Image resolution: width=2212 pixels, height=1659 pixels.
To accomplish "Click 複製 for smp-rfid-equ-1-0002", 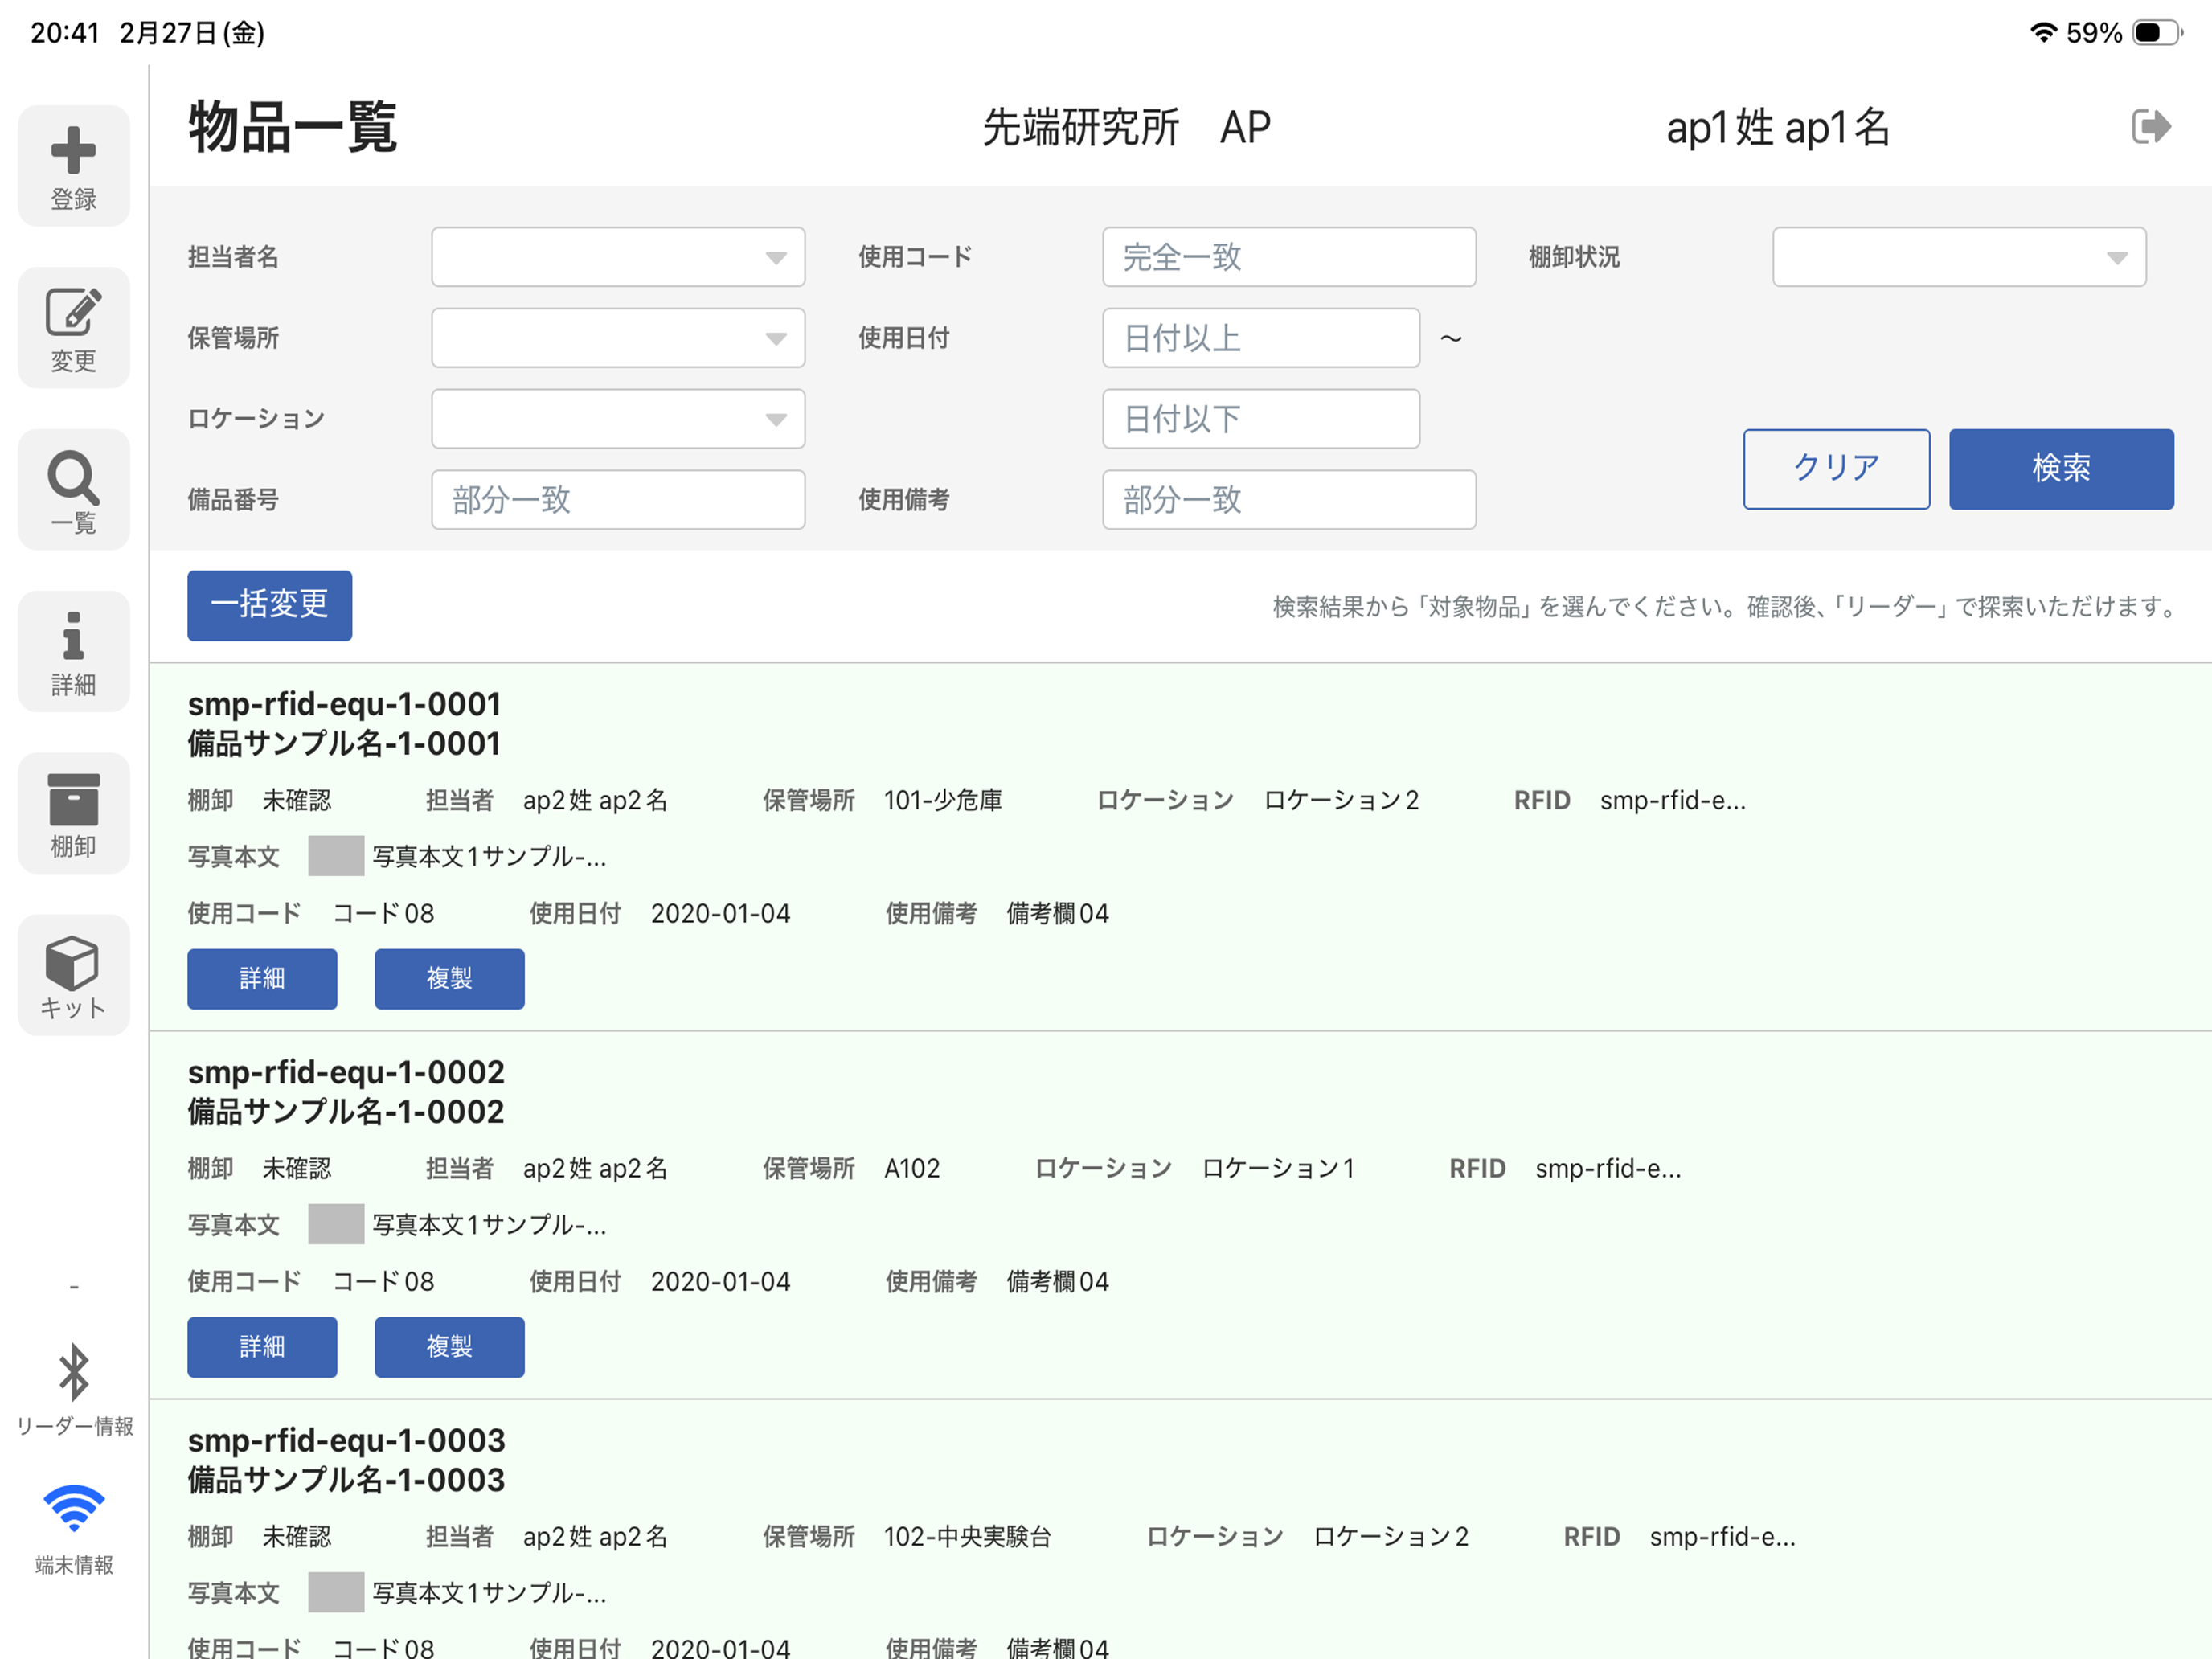I will pyautogui.click(x=449, y=1347).
